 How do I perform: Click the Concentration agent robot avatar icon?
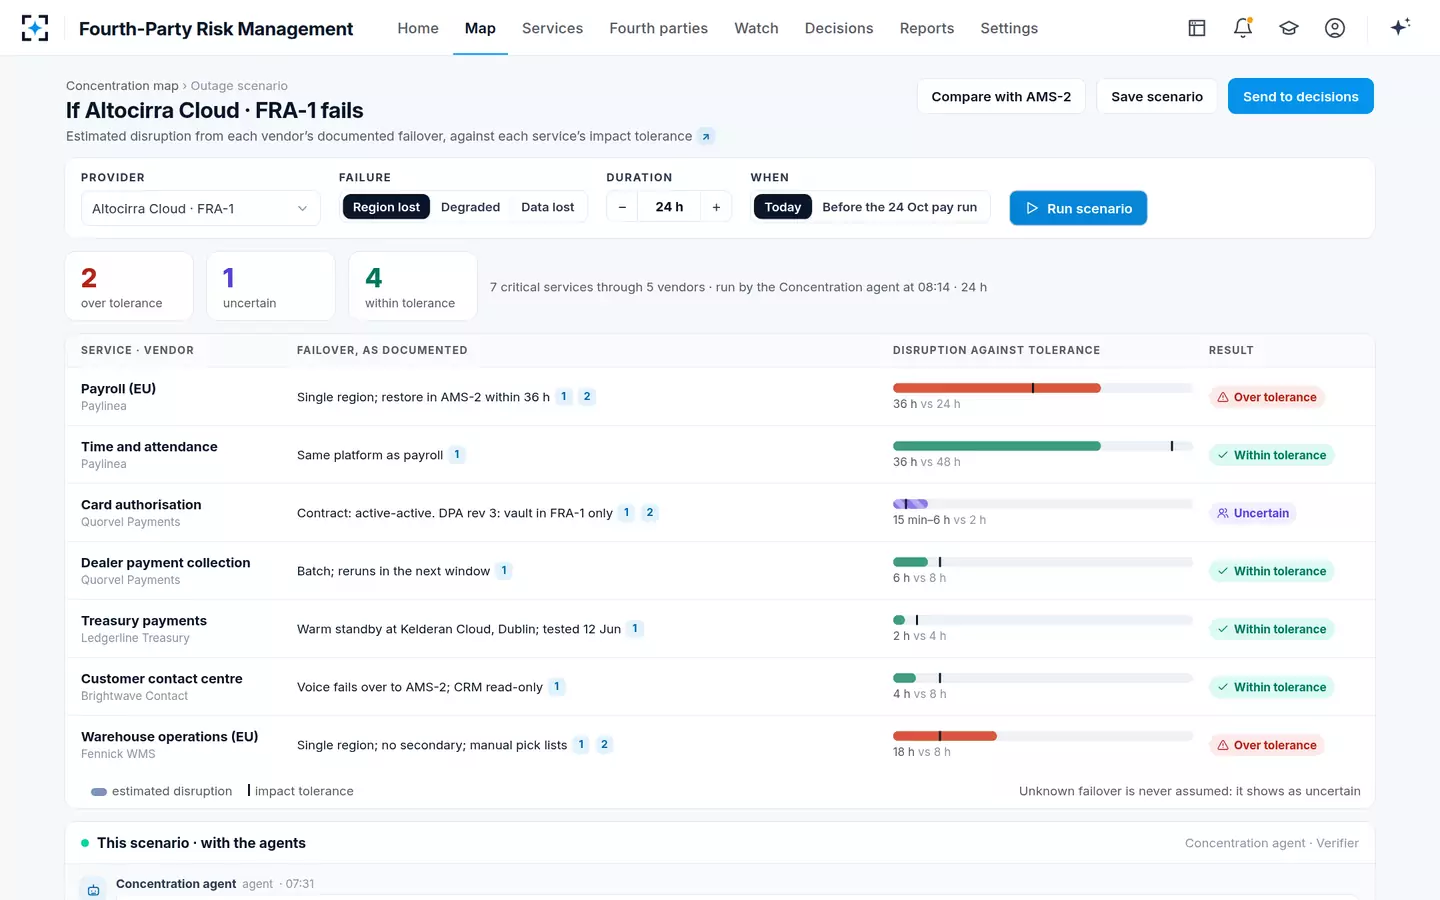click(93, 890)
